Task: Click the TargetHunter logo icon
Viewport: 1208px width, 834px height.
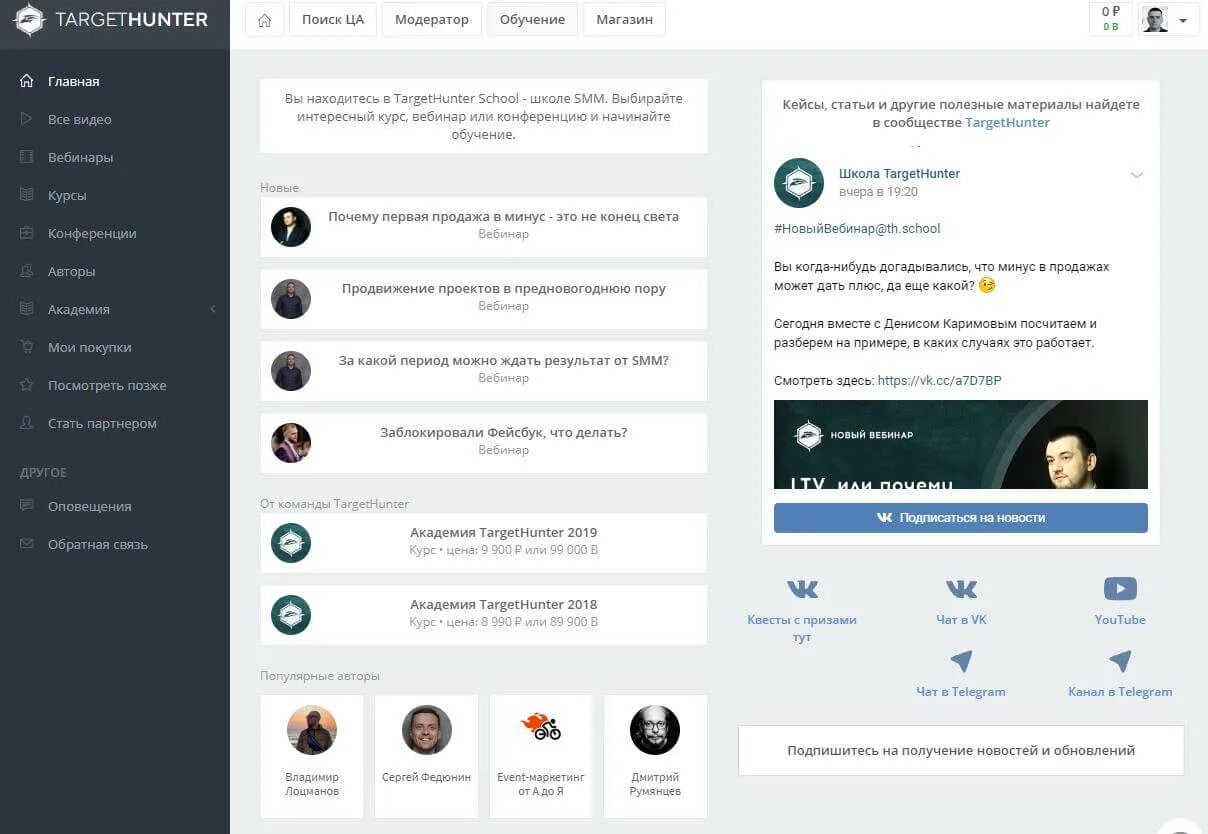Action: [x=29, y=20]
